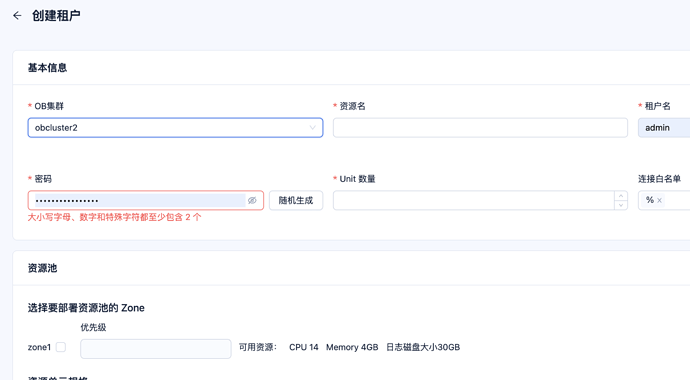Click the zone1 优先级 input box
This screenshot has width=690, height=380.
tap(156, 349)
